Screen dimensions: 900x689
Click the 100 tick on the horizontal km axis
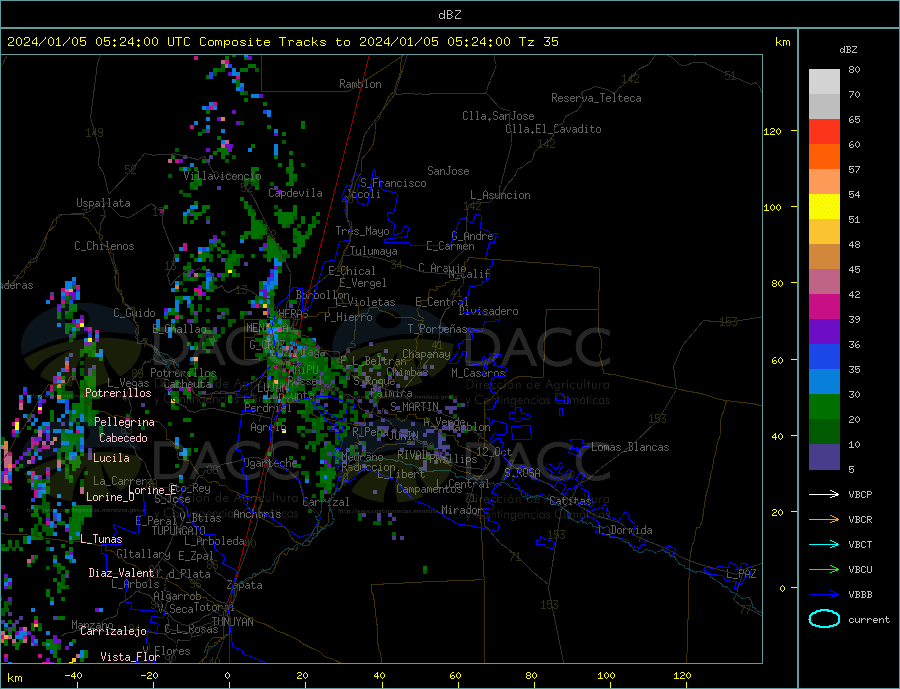pos(606,676)
